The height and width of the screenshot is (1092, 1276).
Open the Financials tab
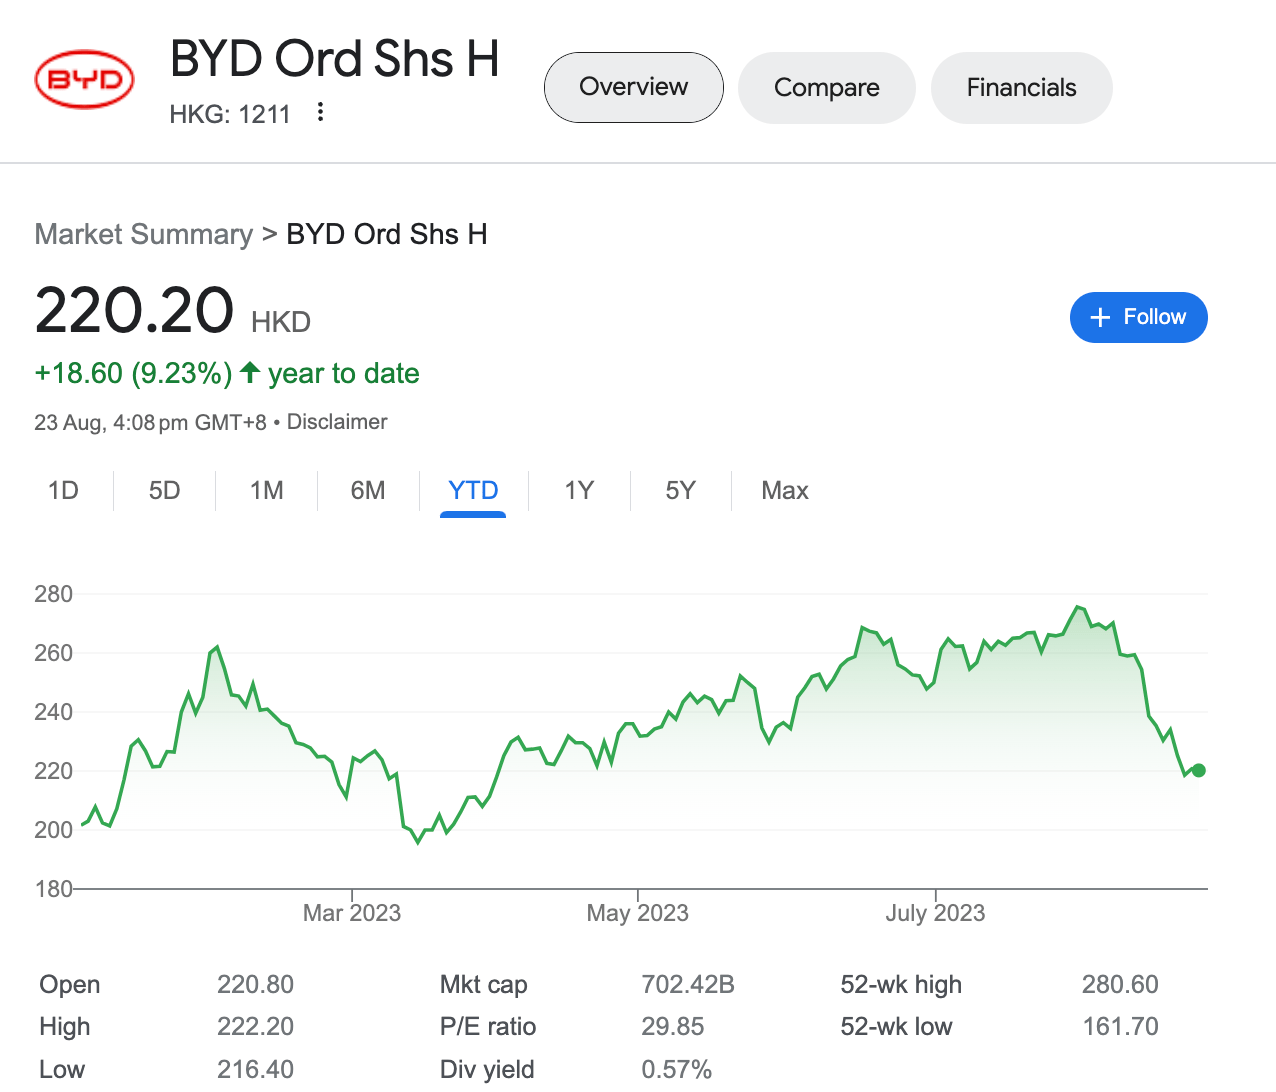[x=1022, y=88]
